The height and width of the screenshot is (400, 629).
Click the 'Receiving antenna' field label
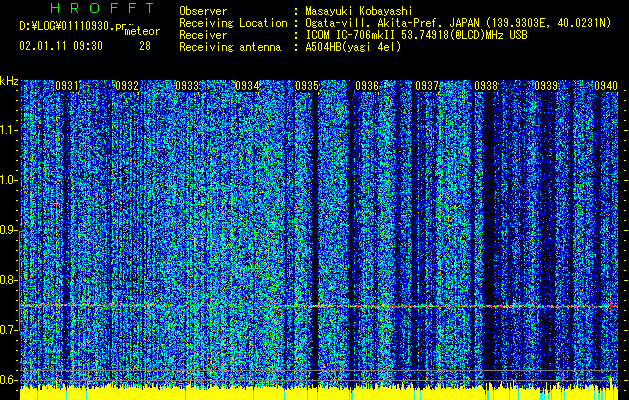pyautogui.click(x=230, y=47)
